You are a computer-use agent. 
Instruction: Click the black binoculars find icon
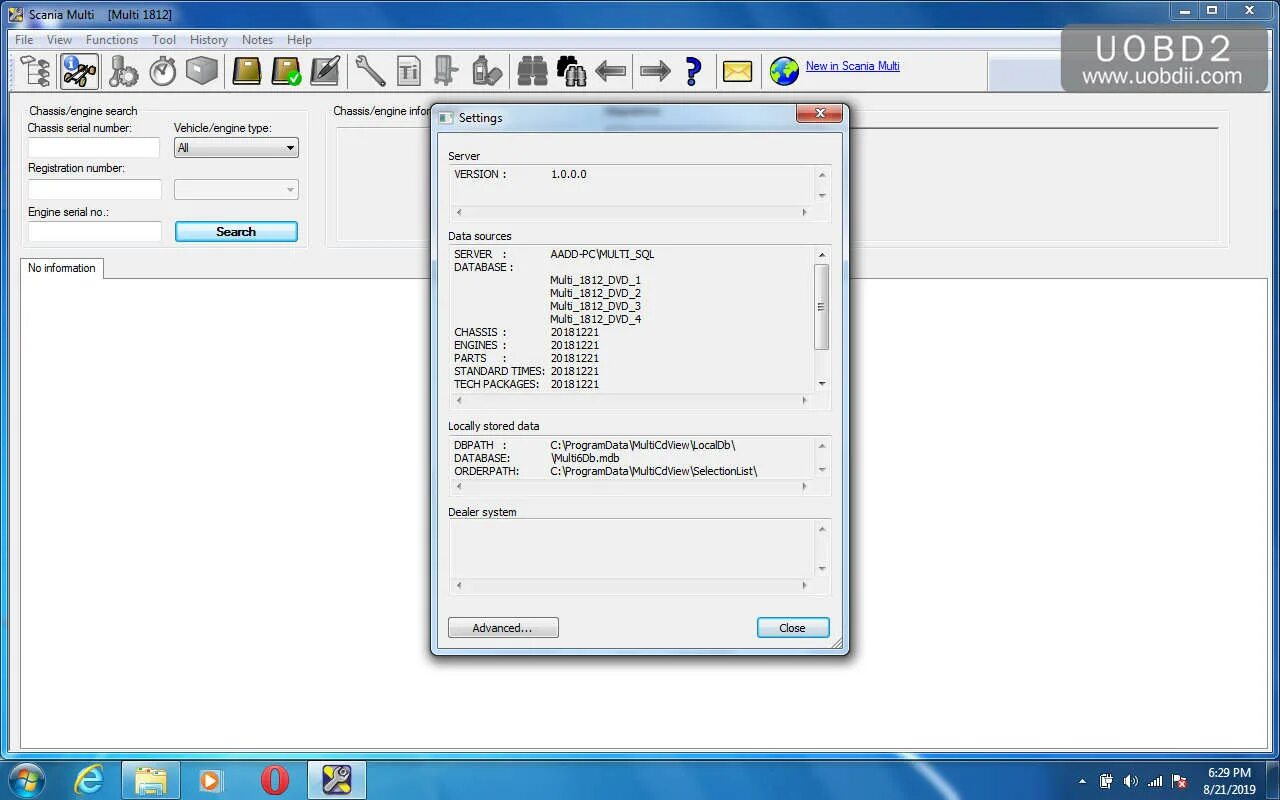click(x=571, y=71)
